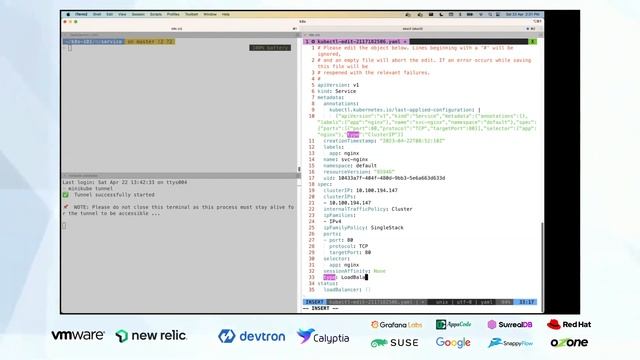Click the date and time in menu bar
Screen dimensions: 640x360
pos(522,14)
